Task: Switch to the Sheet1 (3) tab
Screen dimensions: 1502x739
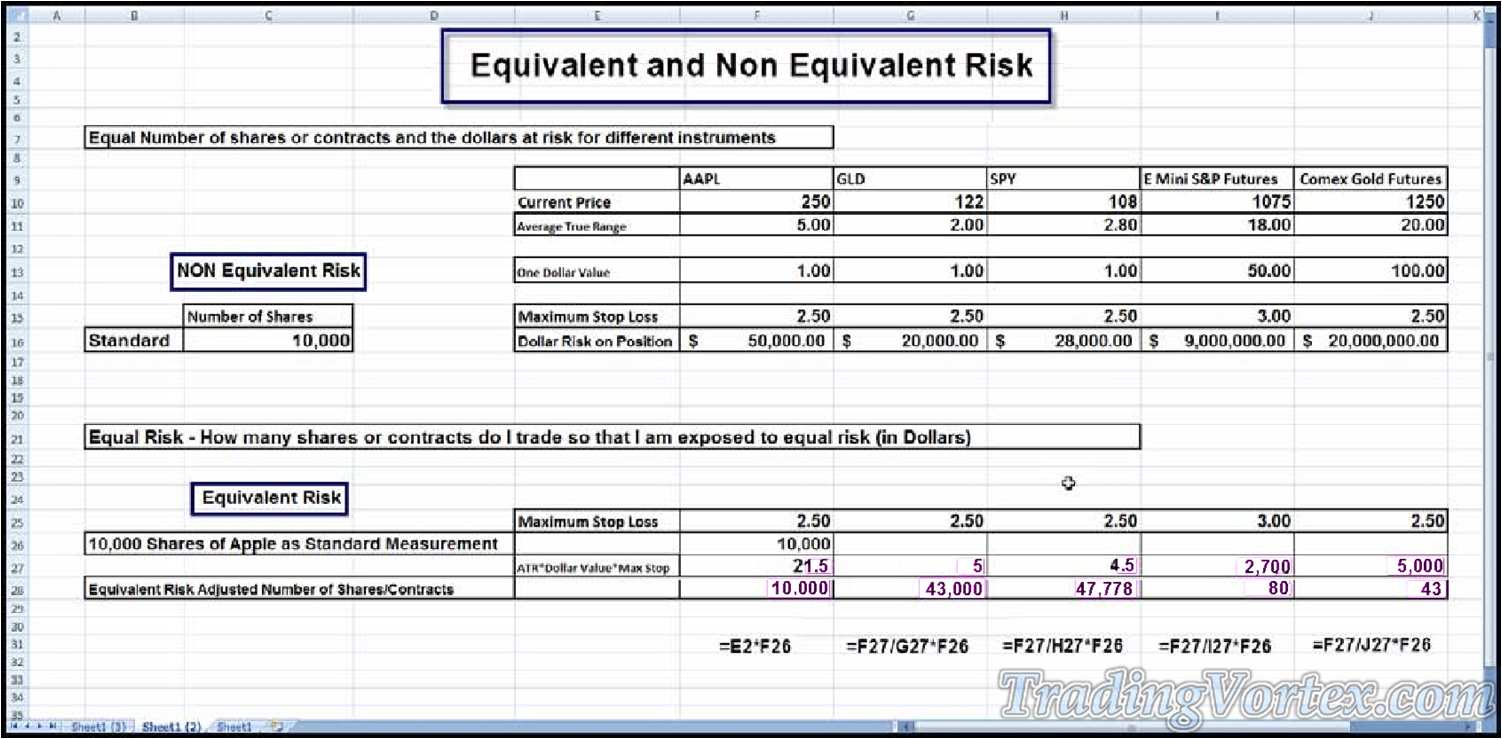Action: 97,728
